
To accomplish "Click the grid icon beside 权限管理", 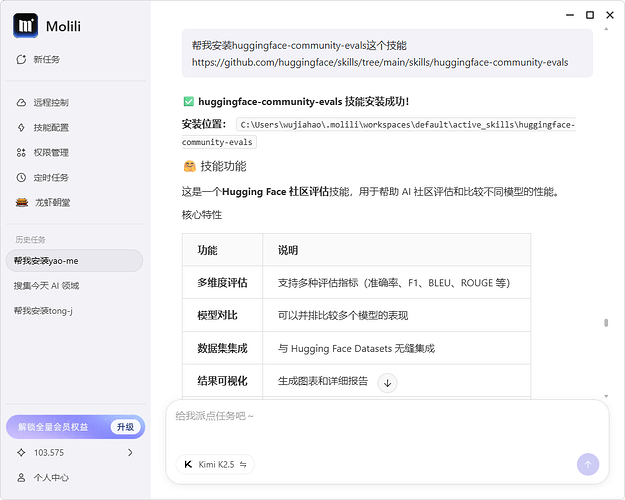I will point(21,153).
